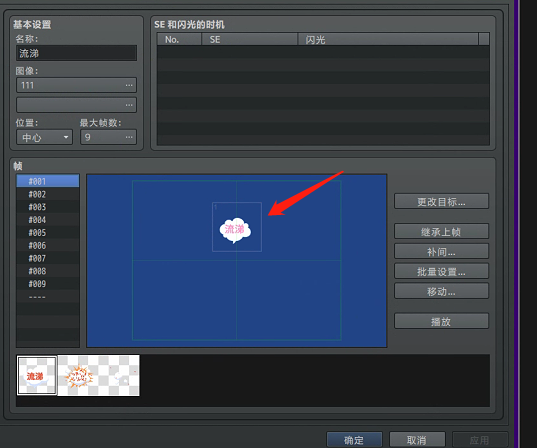
Task: Expand the 位置 中心 dropdown
Action: point(45,137)
